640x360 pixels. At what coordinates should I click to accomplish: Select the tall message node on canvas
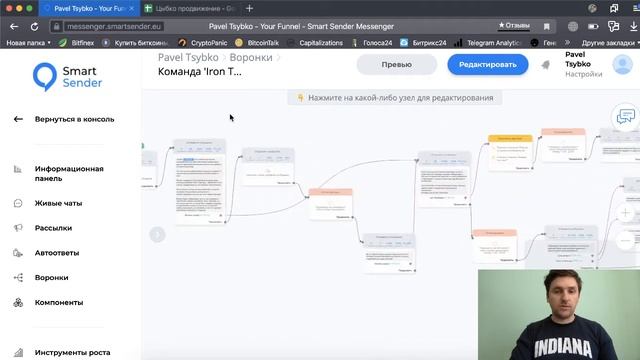(x=200, y=182)
